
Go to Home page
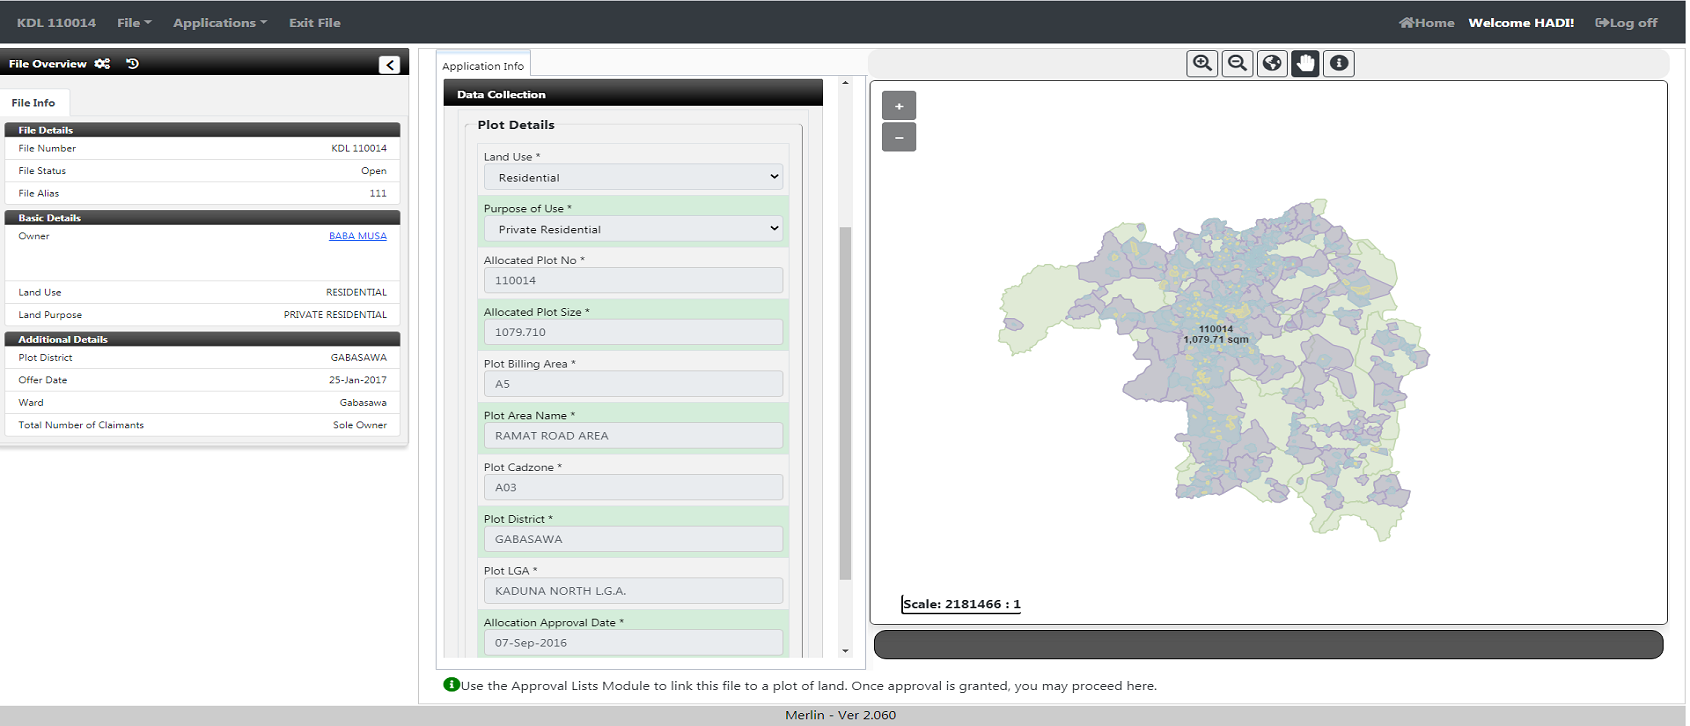pos(1427,22)
